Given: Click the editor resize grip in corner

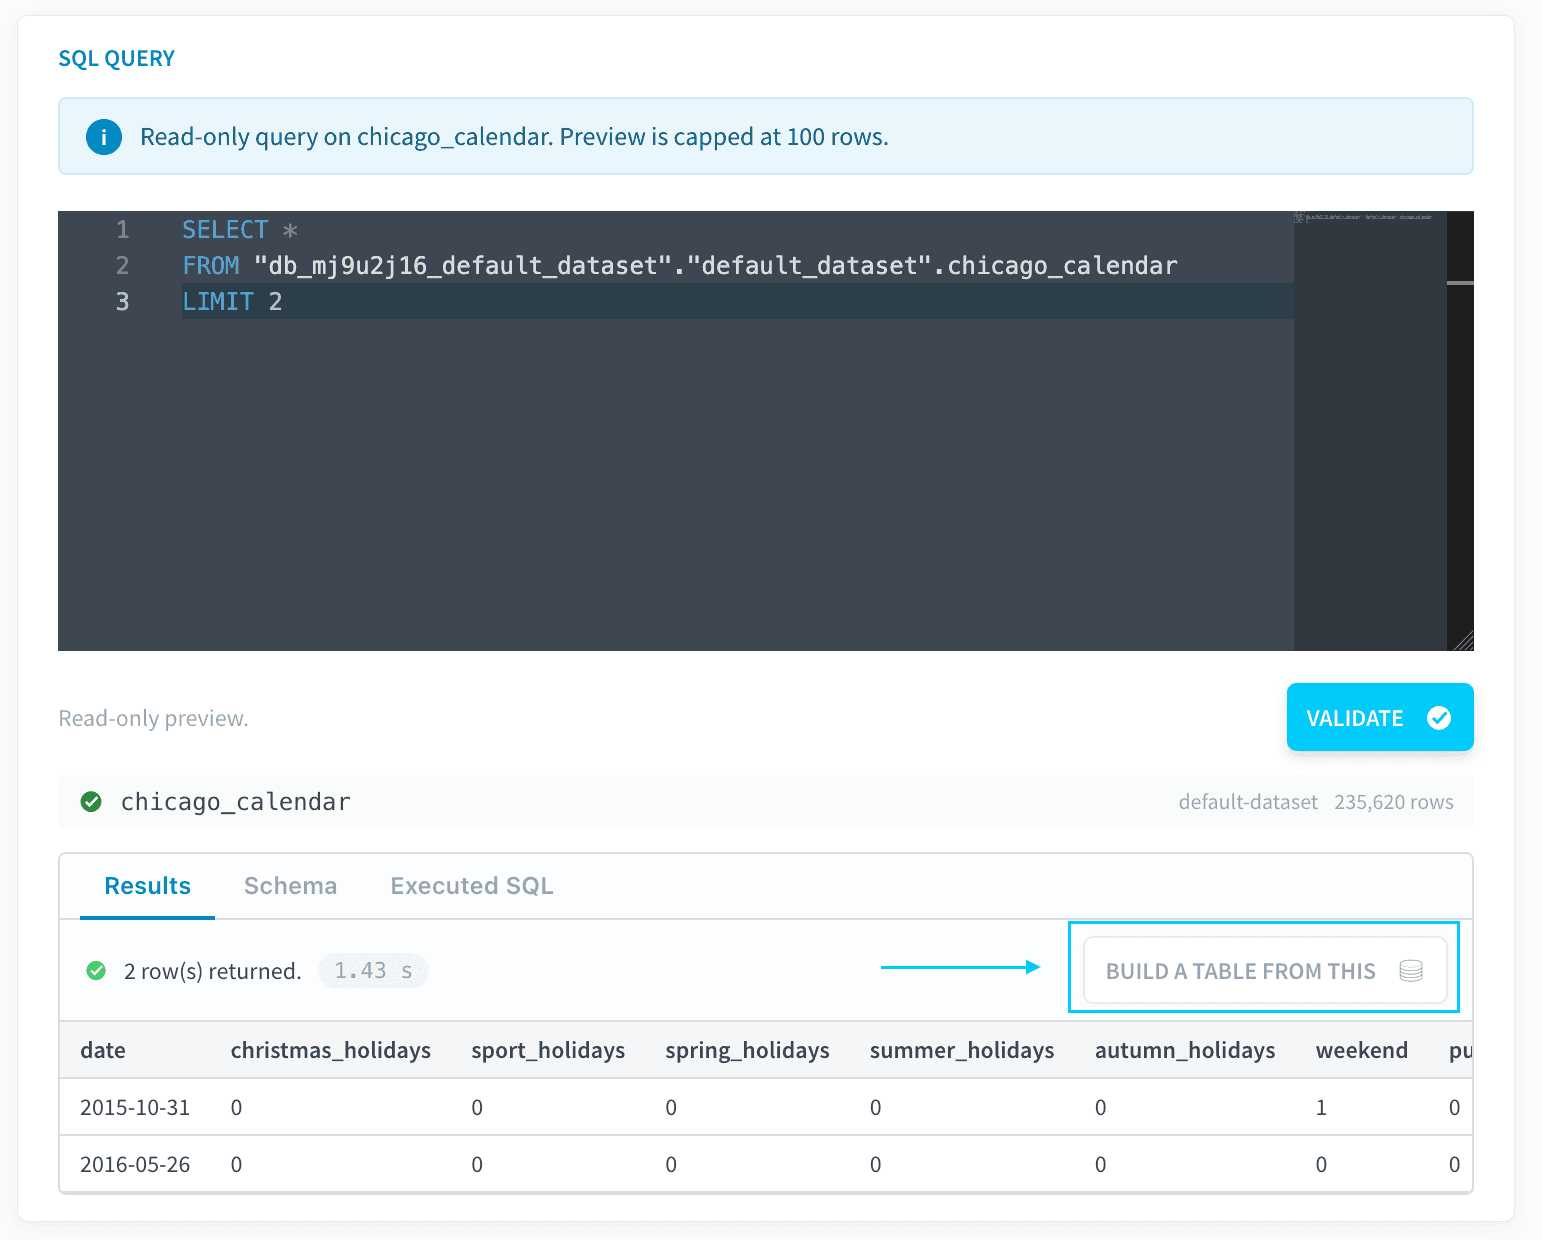Looking at the screenshot, I should click(1463, 641).
